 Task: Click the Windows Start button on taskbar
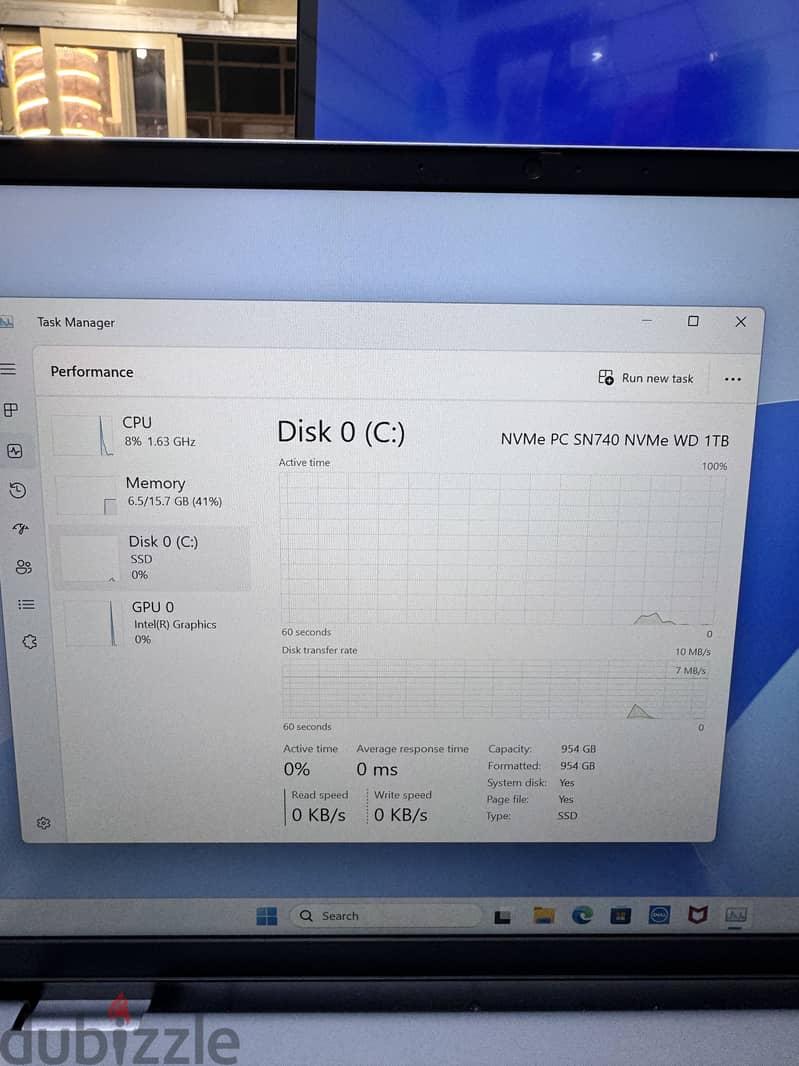point(267,916)
